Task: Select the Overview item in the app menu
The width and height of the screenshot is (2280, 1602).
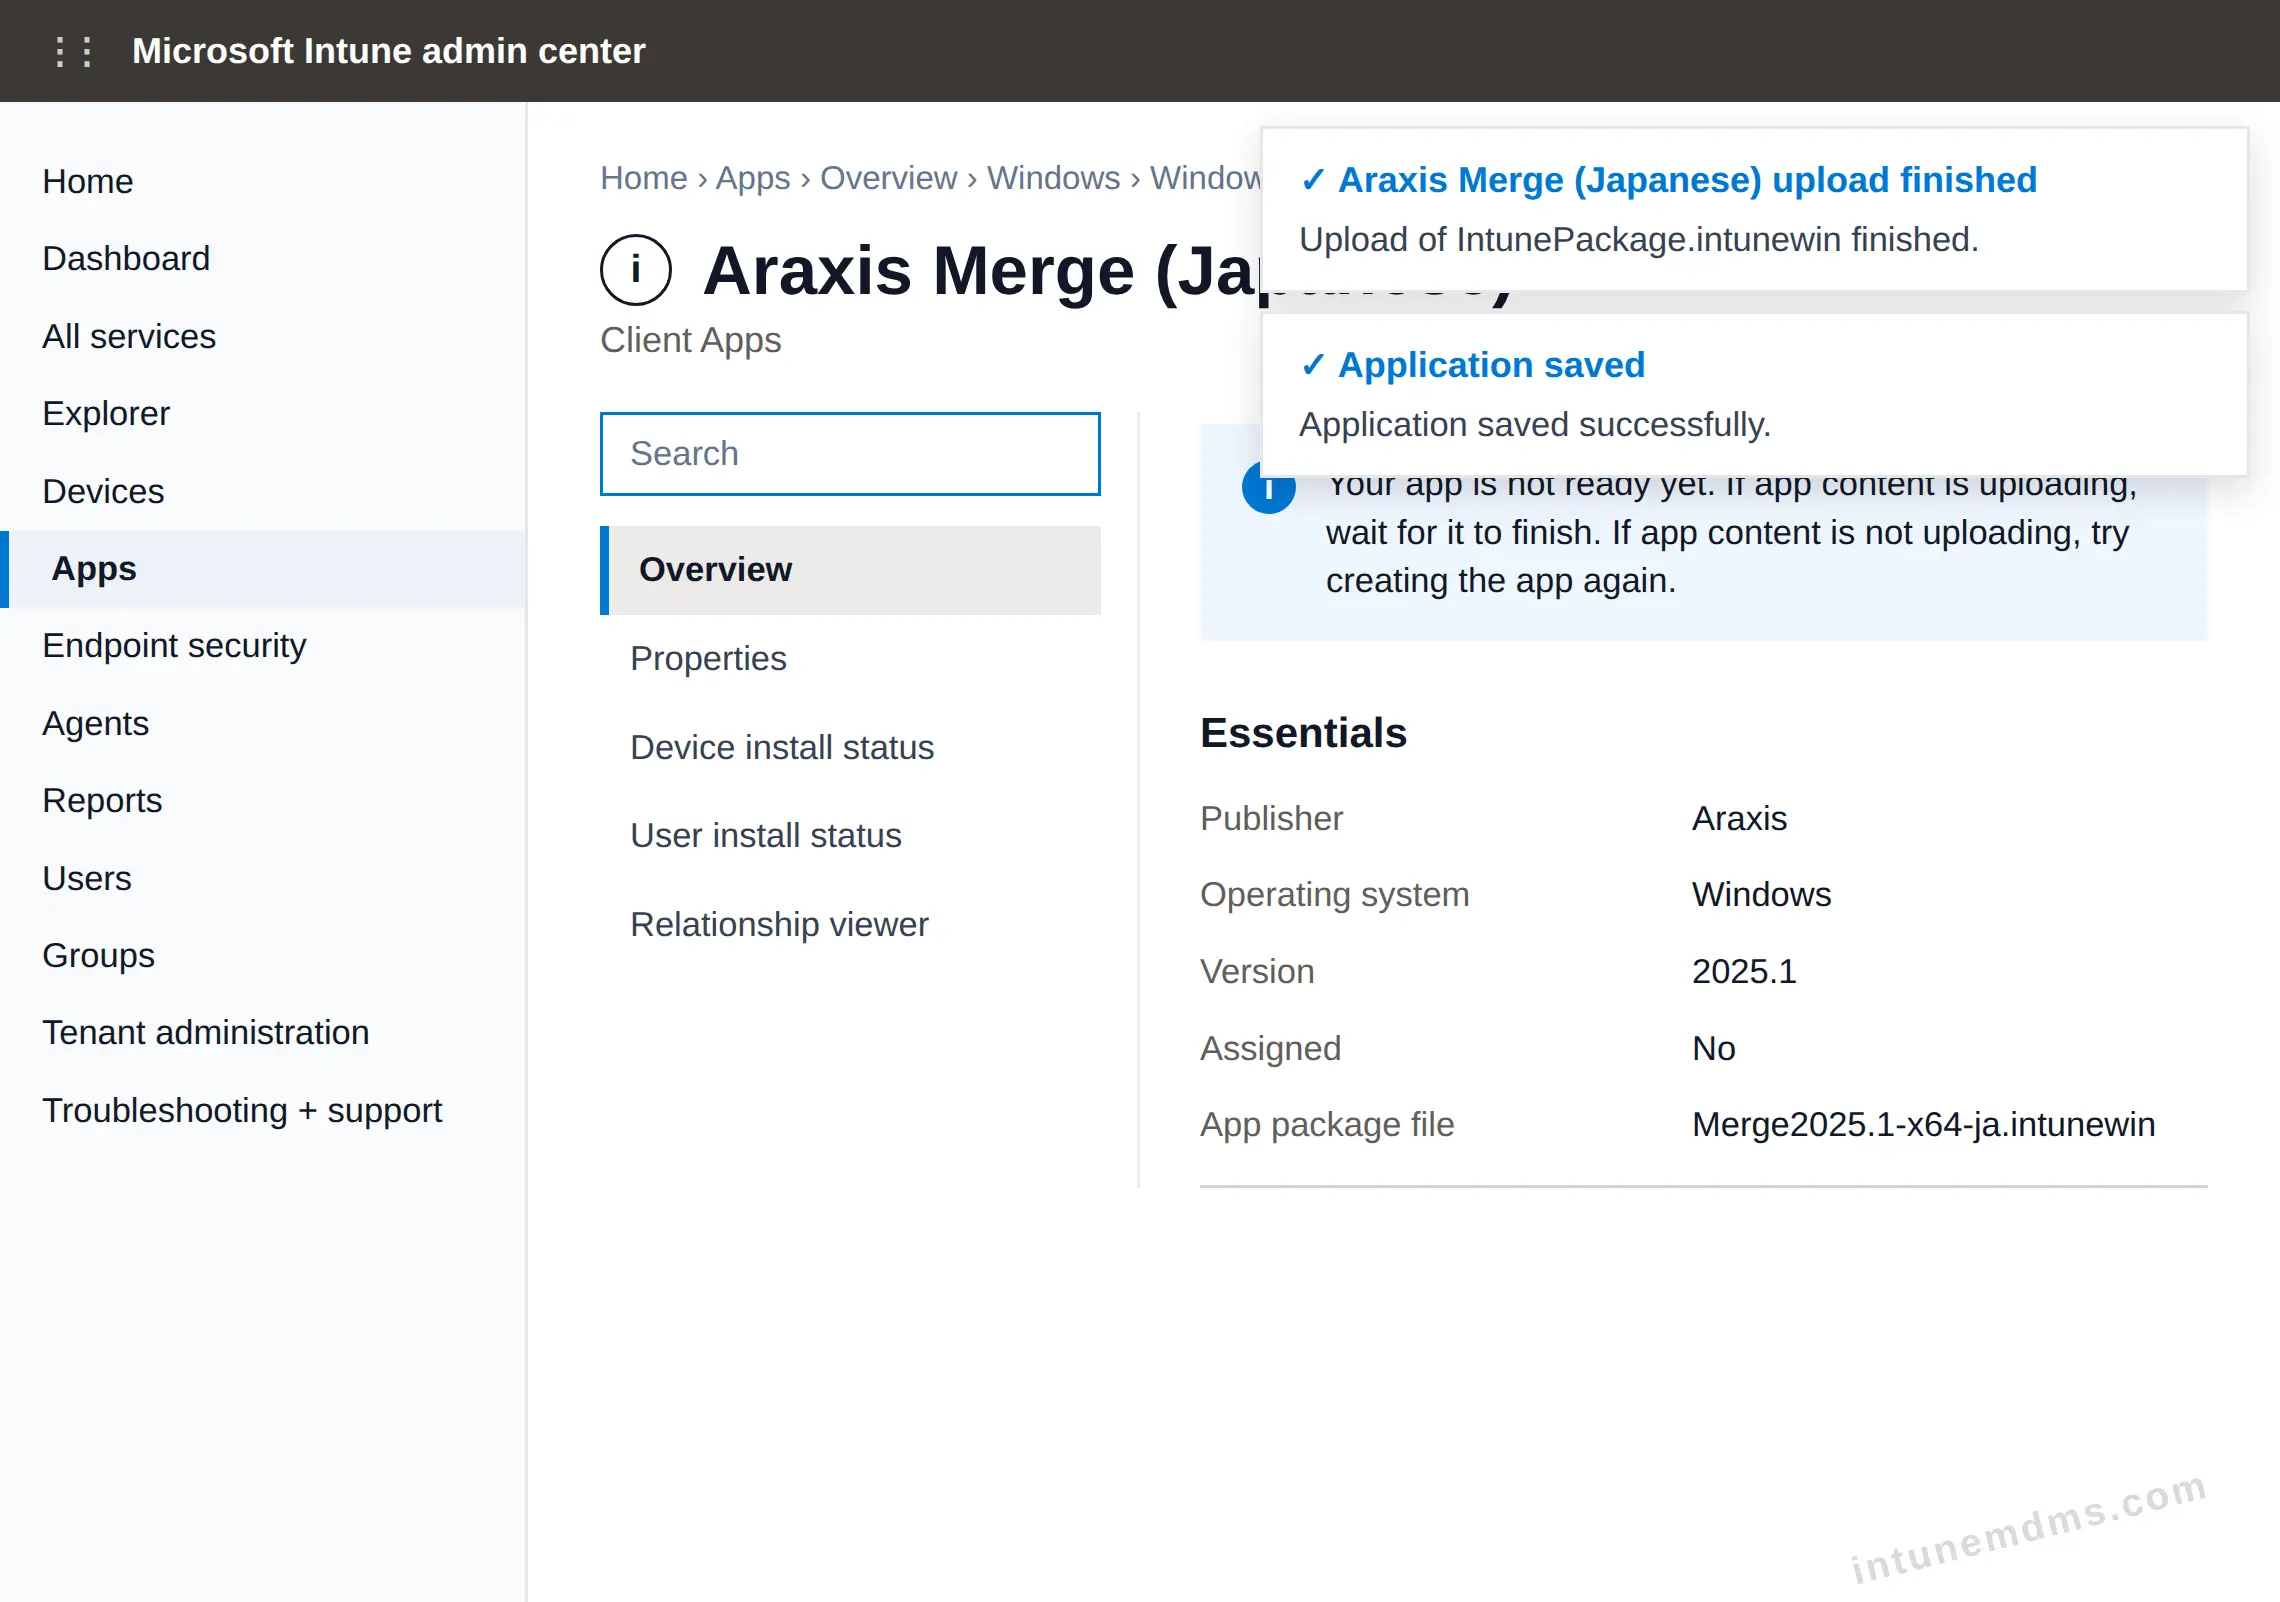Action: click(850, 570)
